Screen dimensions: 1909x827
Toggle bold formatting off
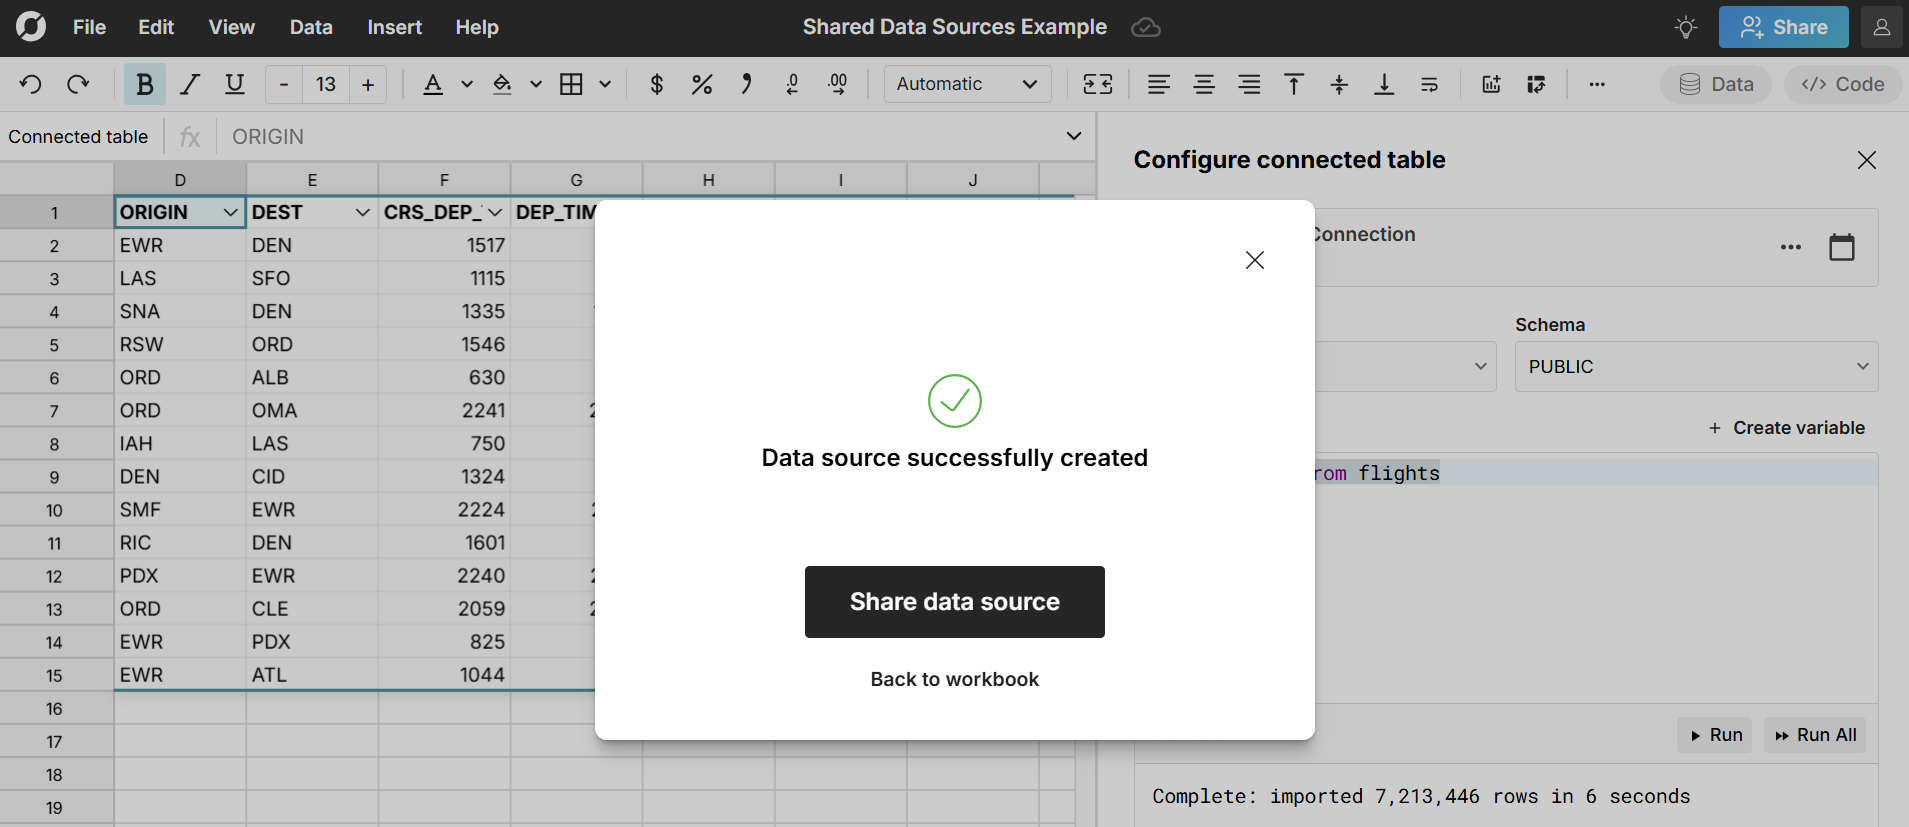click(x=145, y=84)
